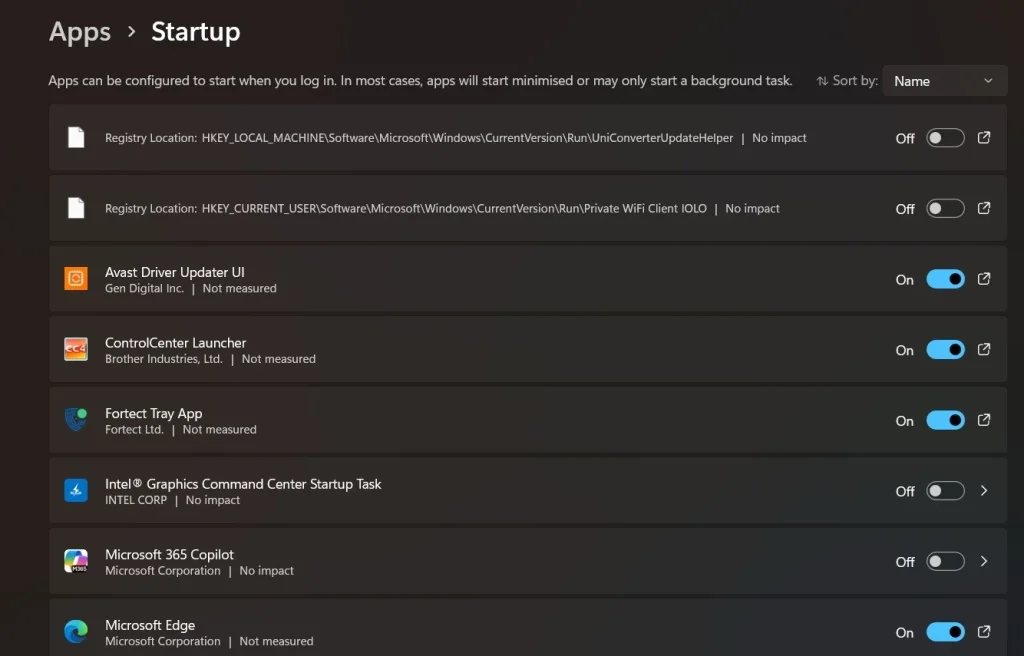Open the Sort by Name dropdown
Viewport: 1024px width, 656px height.
[x=944, y=81]
